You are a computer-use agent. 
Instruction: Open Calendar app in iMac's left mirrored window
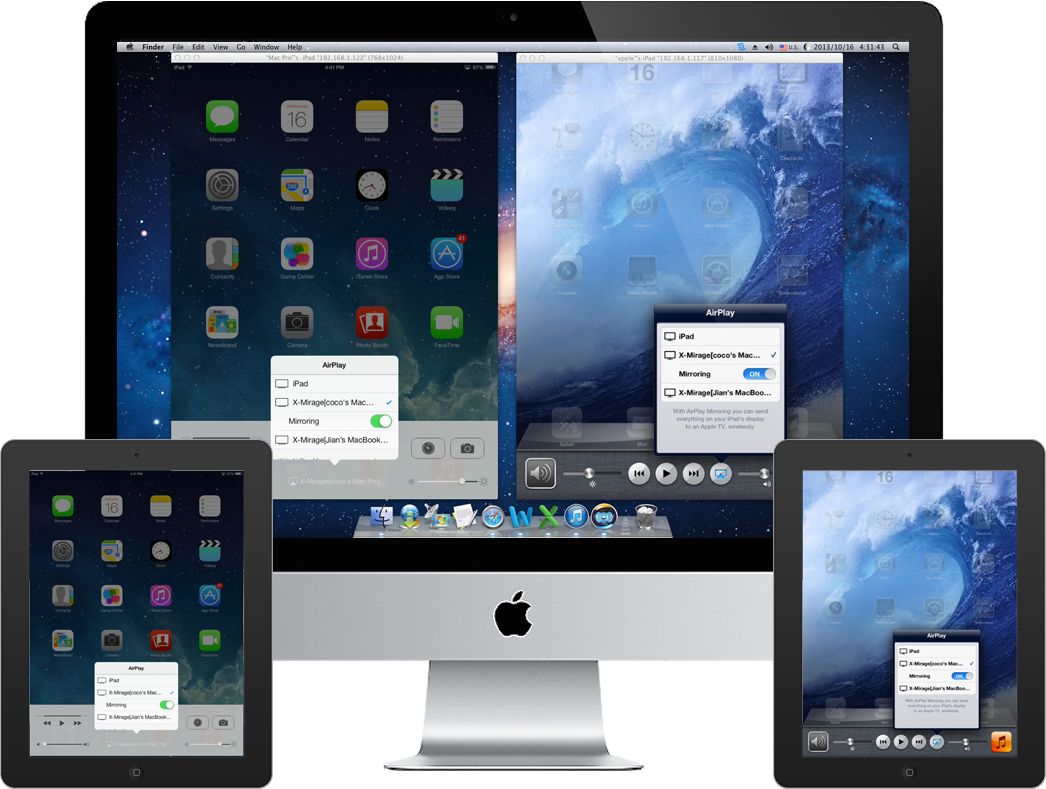(x=297, y=117)
